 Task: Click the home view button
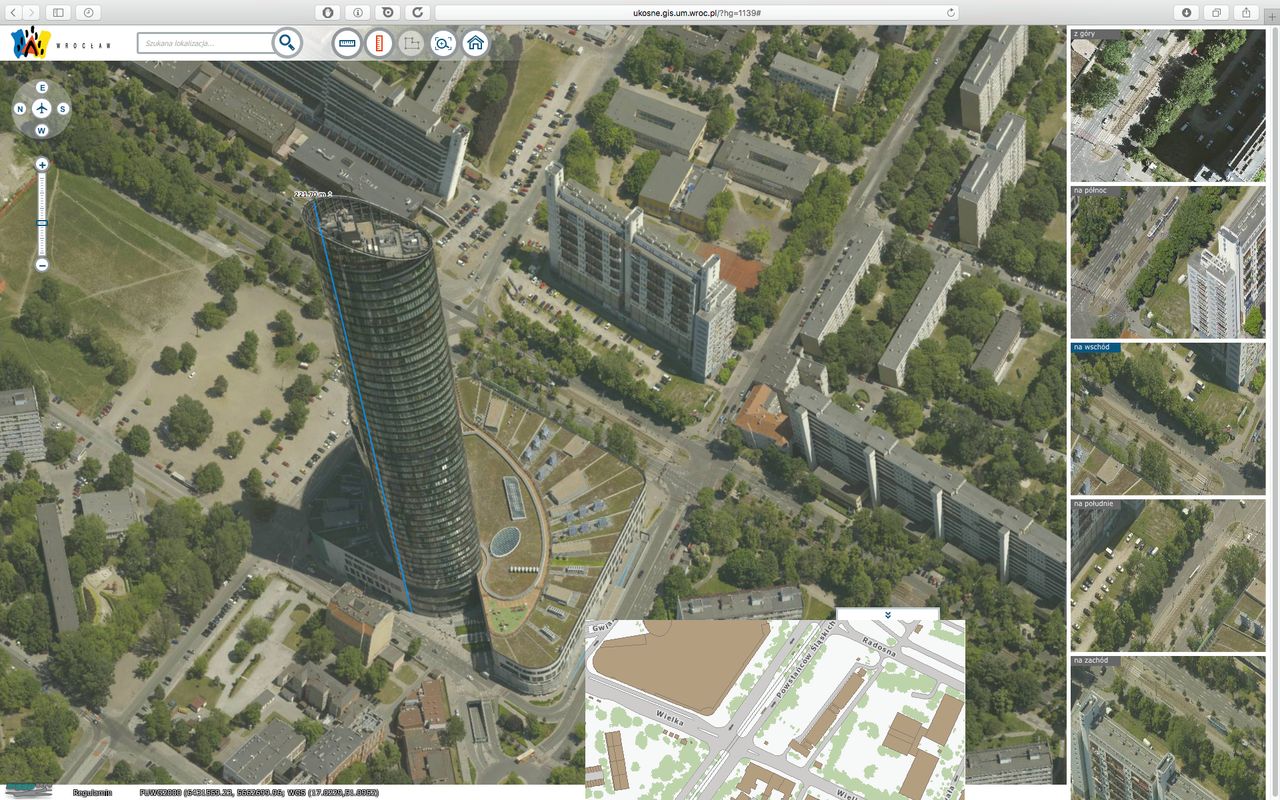[475, 43]
